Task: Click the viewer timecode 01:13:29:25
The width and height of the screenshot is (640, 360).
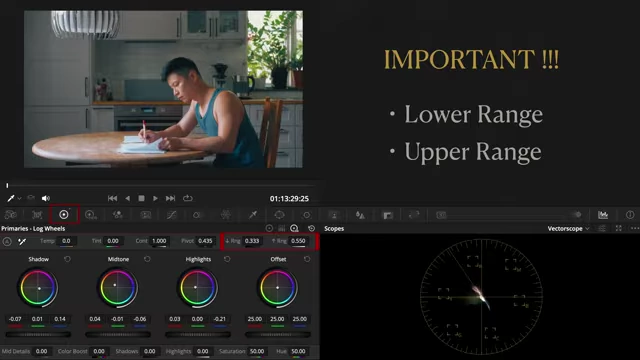Action: coord(289,199)
